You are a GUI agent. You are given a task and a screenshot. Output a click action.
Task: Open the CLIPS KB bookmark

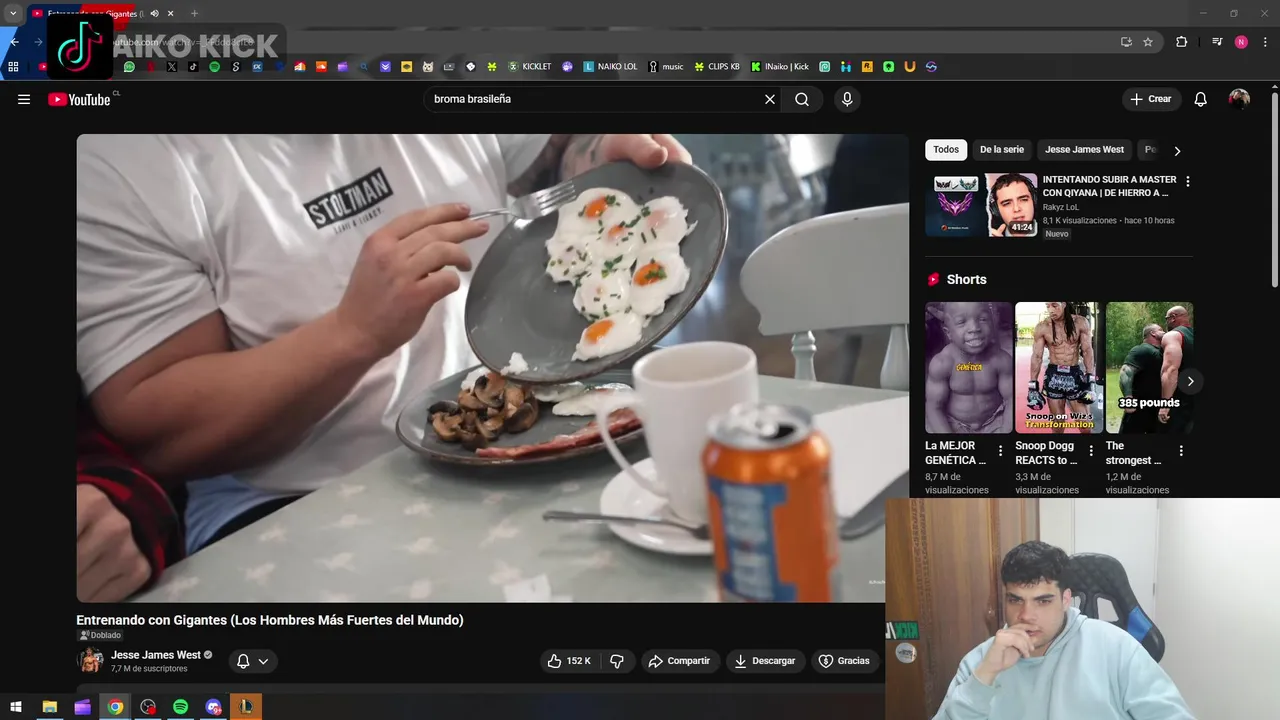point(717,67)
